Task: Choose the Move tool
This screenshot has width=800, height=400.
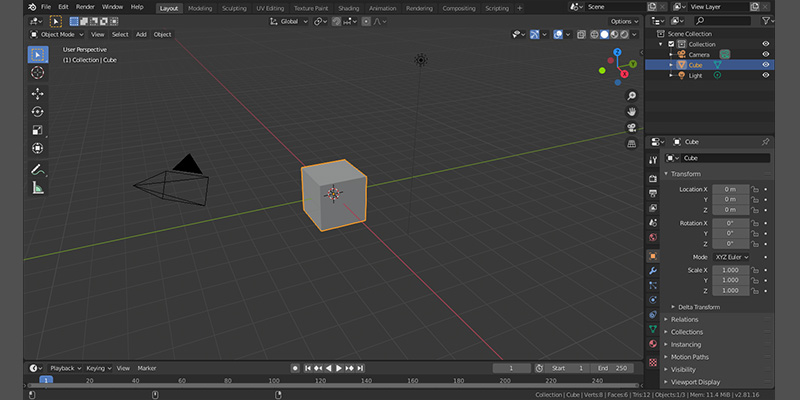Action: coord(38,93)
